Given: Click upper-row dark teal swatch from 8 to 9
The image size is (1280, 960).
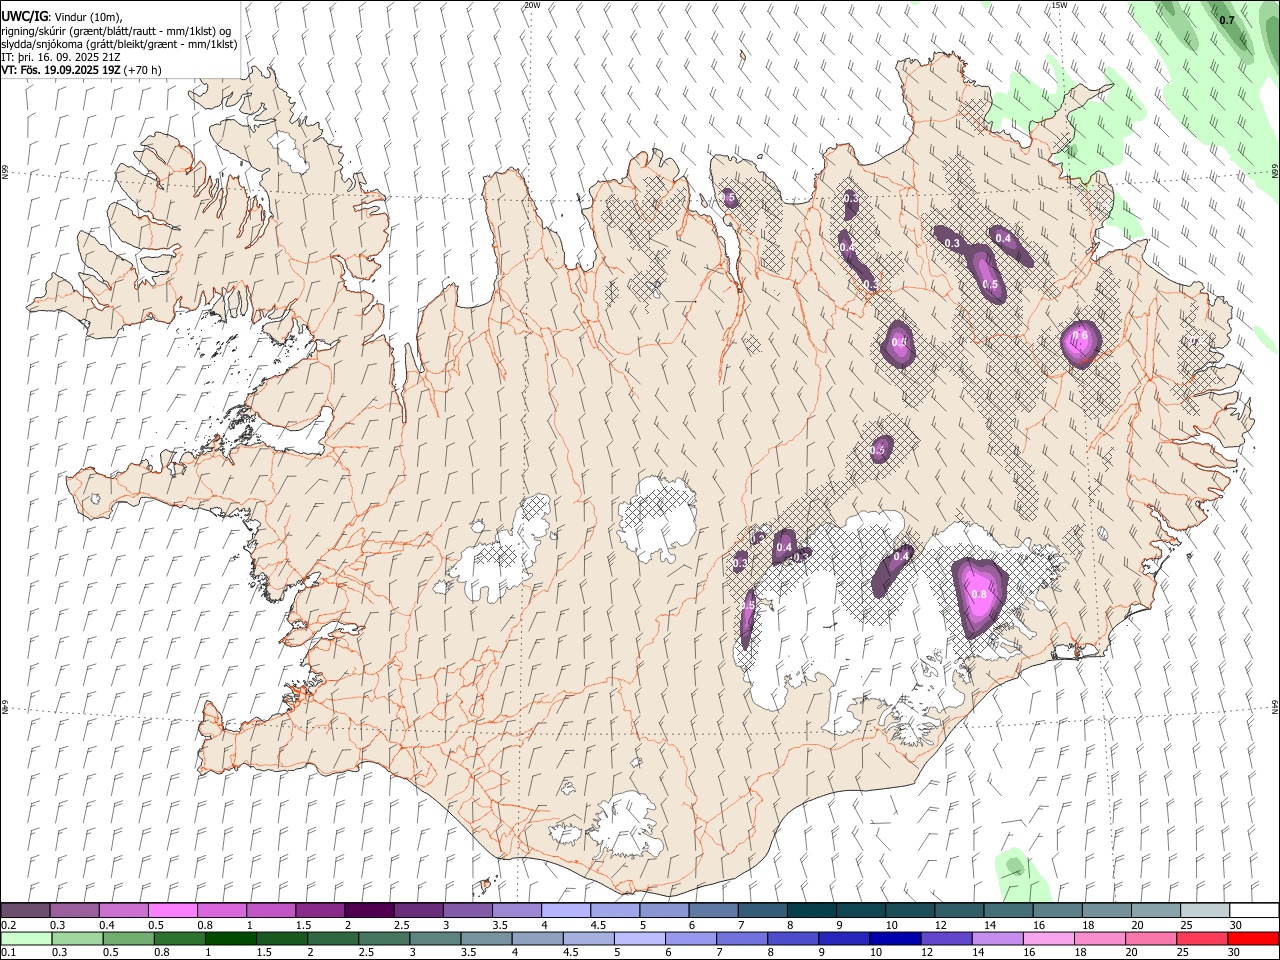Looking at the screenshot, I should [812, 911].
